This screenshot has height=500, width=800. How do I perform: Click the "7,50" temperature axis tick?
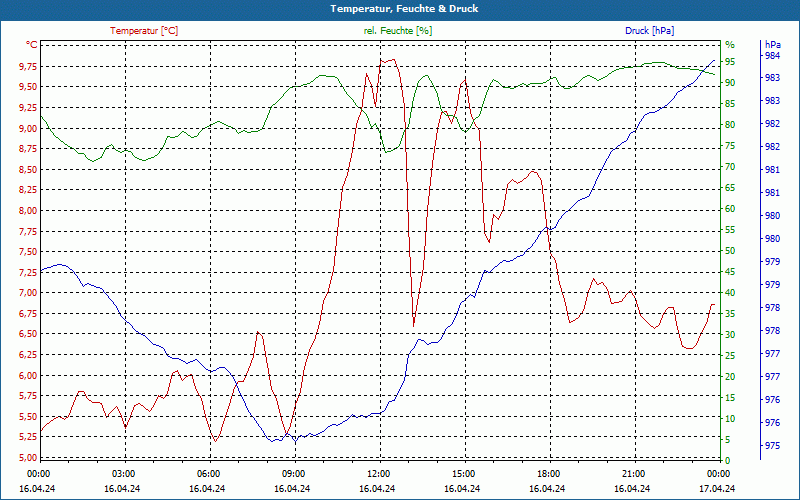(29, 252)
